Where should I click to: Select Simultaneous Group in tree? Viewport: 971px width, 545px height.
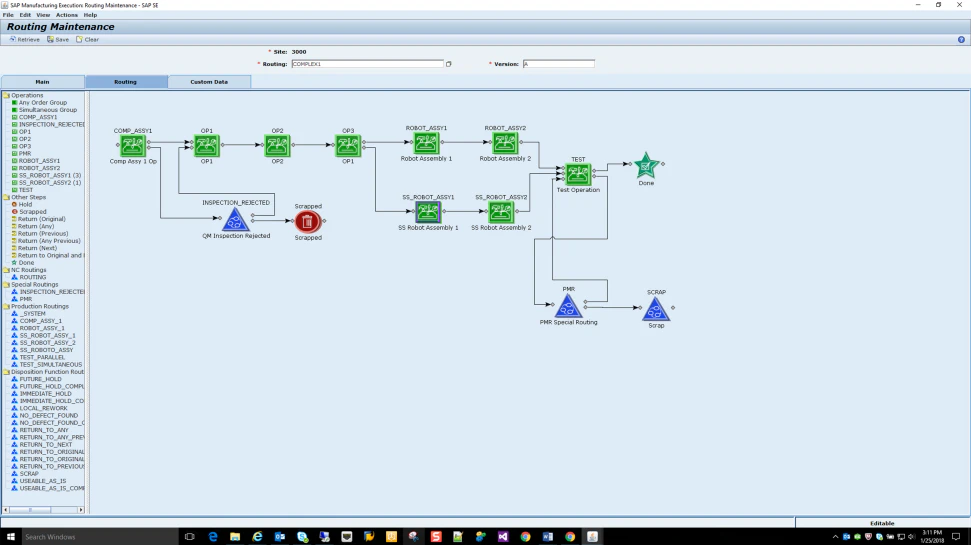click(x=48, y=110)
